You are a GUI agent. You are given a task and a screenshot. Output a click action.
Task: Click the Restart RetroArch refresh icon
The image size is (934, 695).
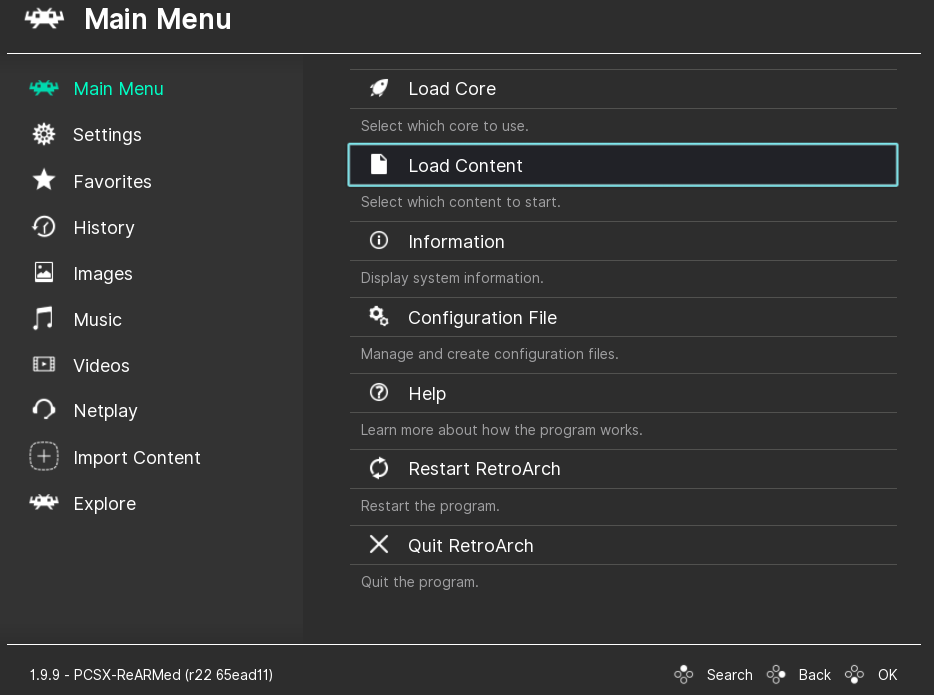(379, 468)
